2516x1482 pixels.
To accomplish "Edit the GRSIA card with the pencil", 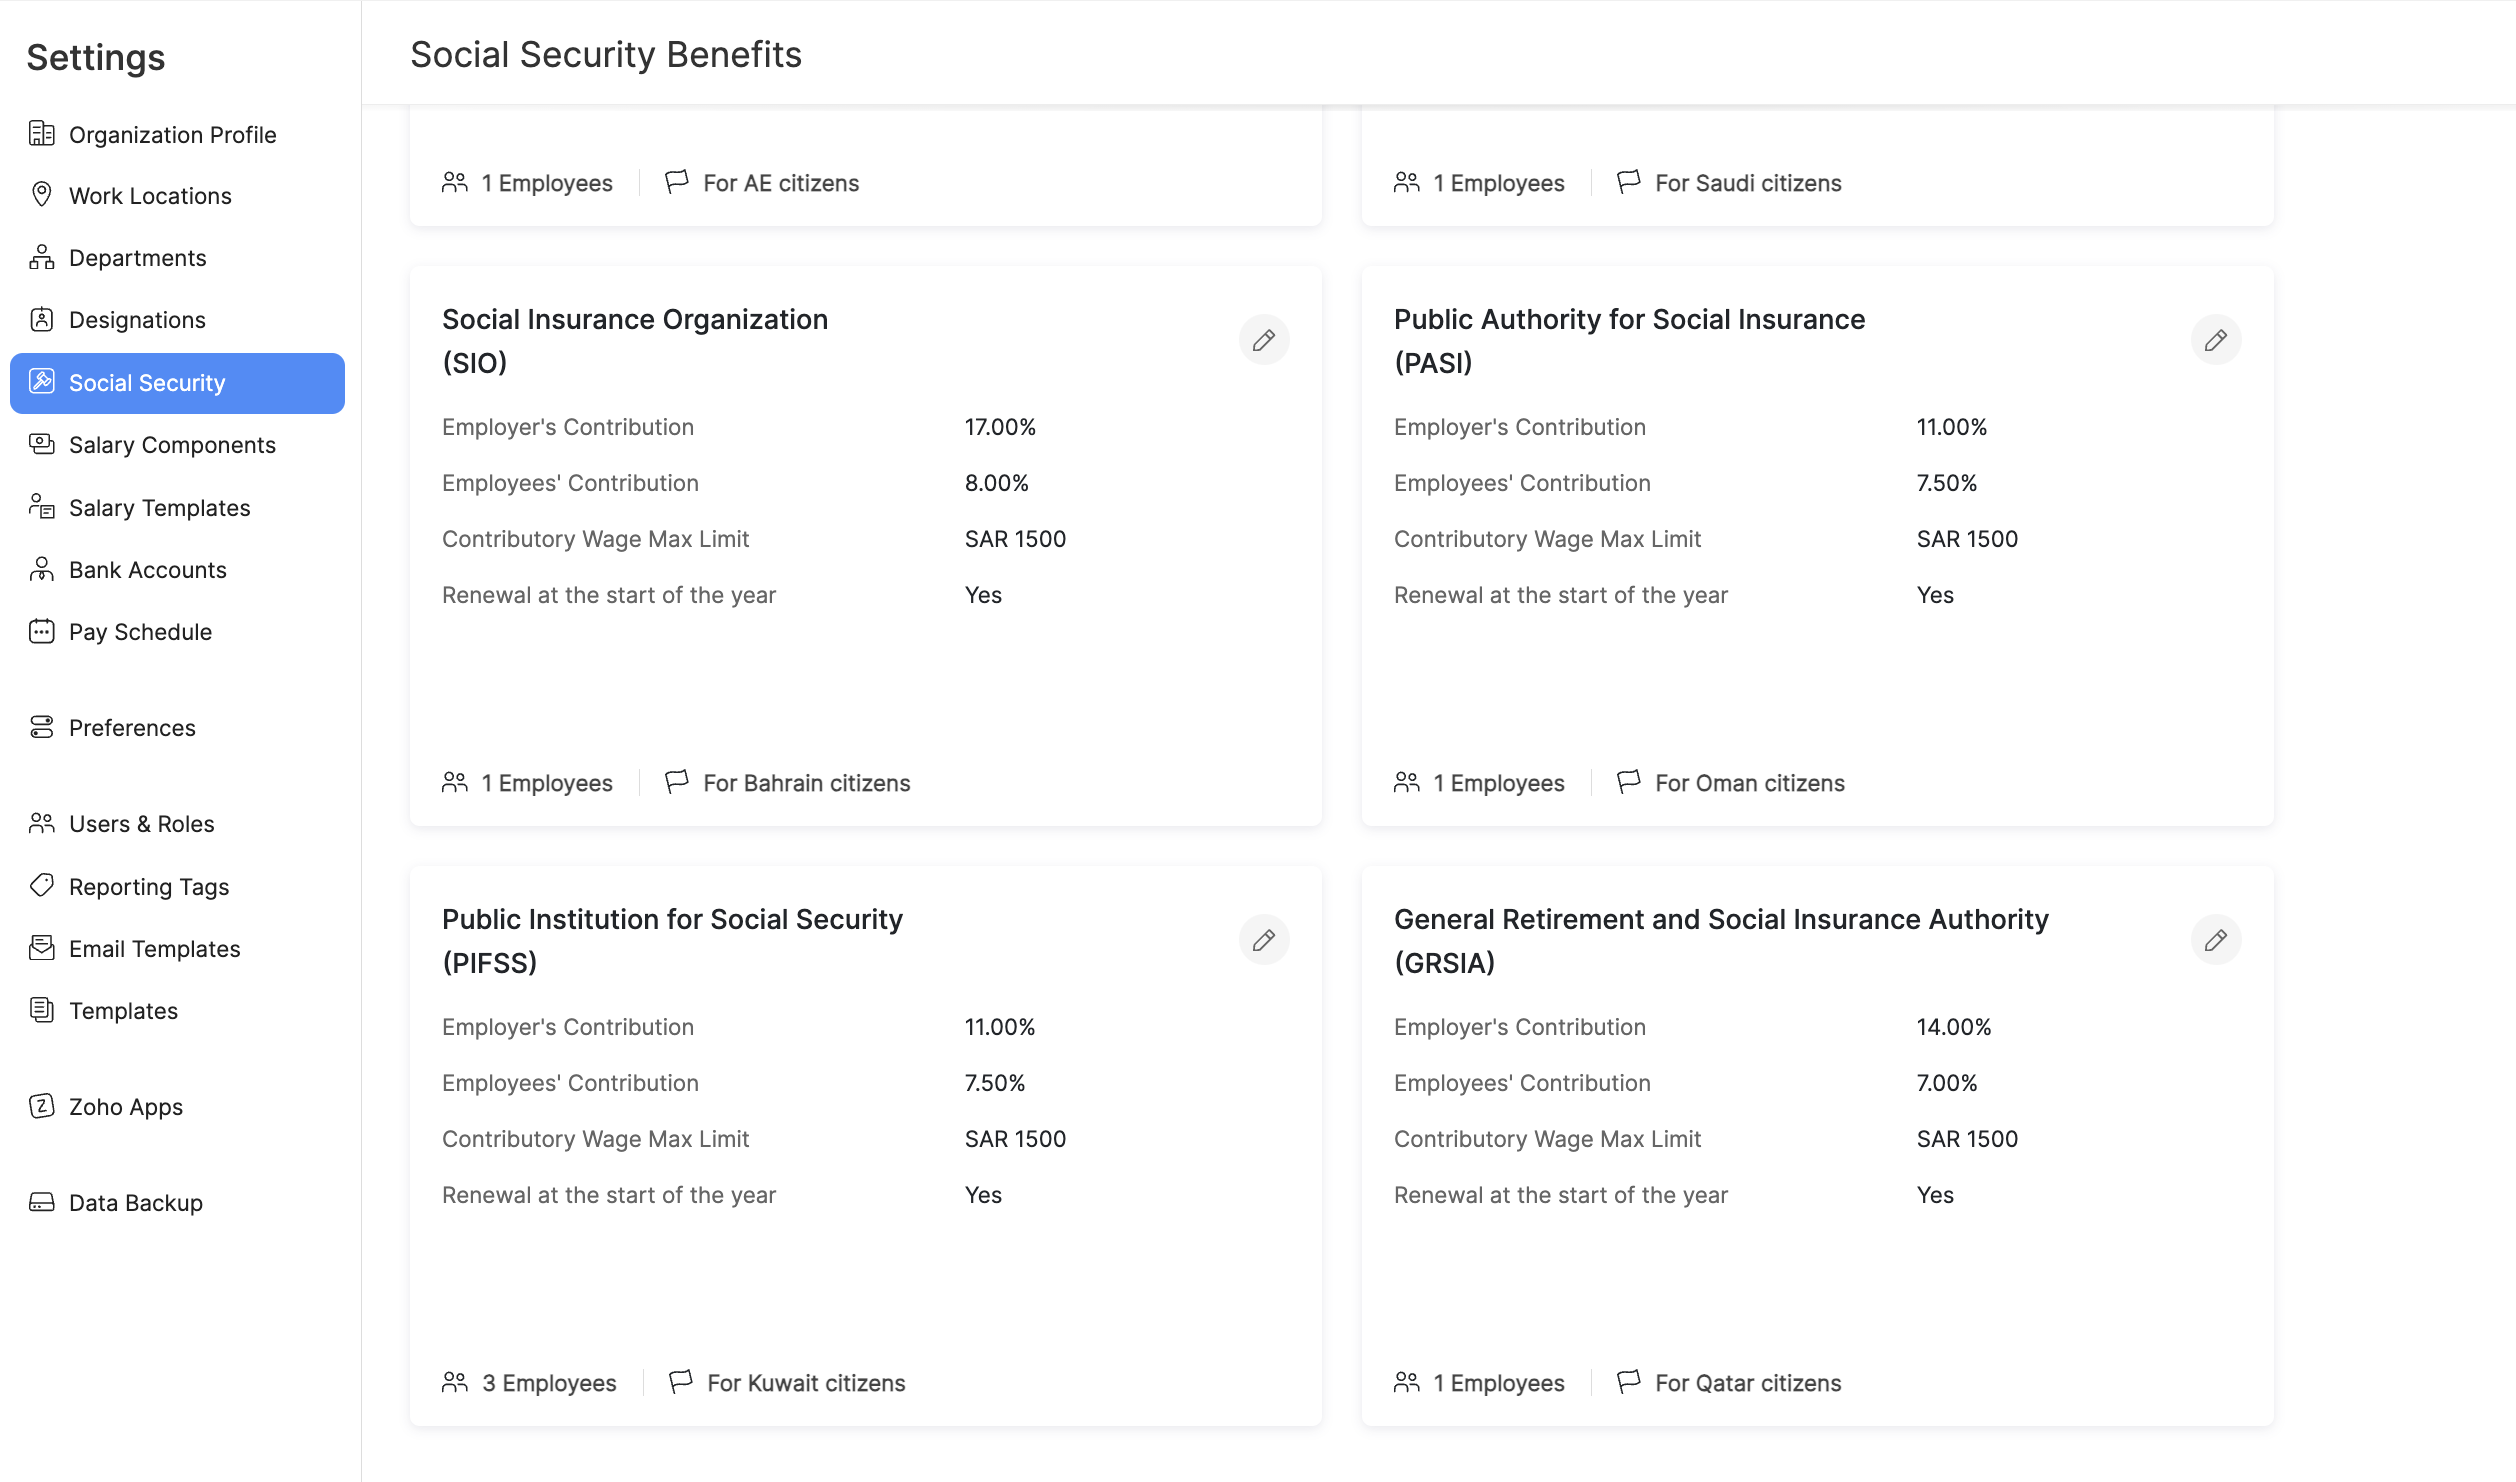I will tap(2216, 939).
